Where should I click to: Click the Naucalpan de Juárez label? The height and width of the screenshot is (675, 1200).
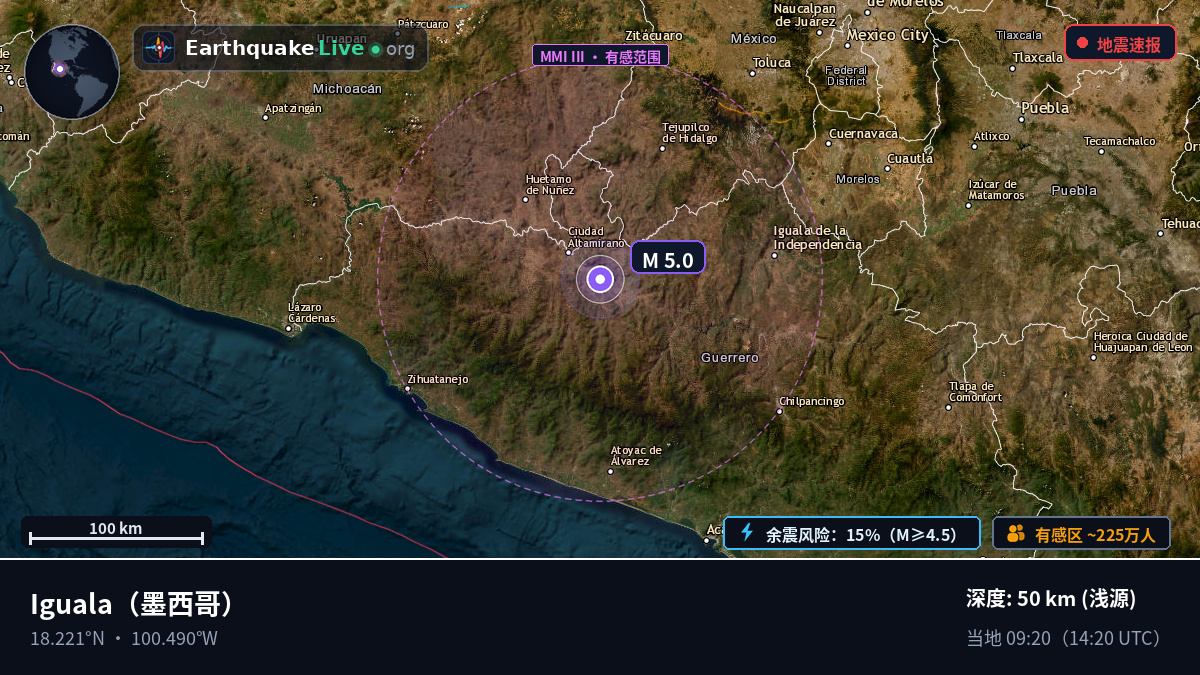(x=805, y=14)
